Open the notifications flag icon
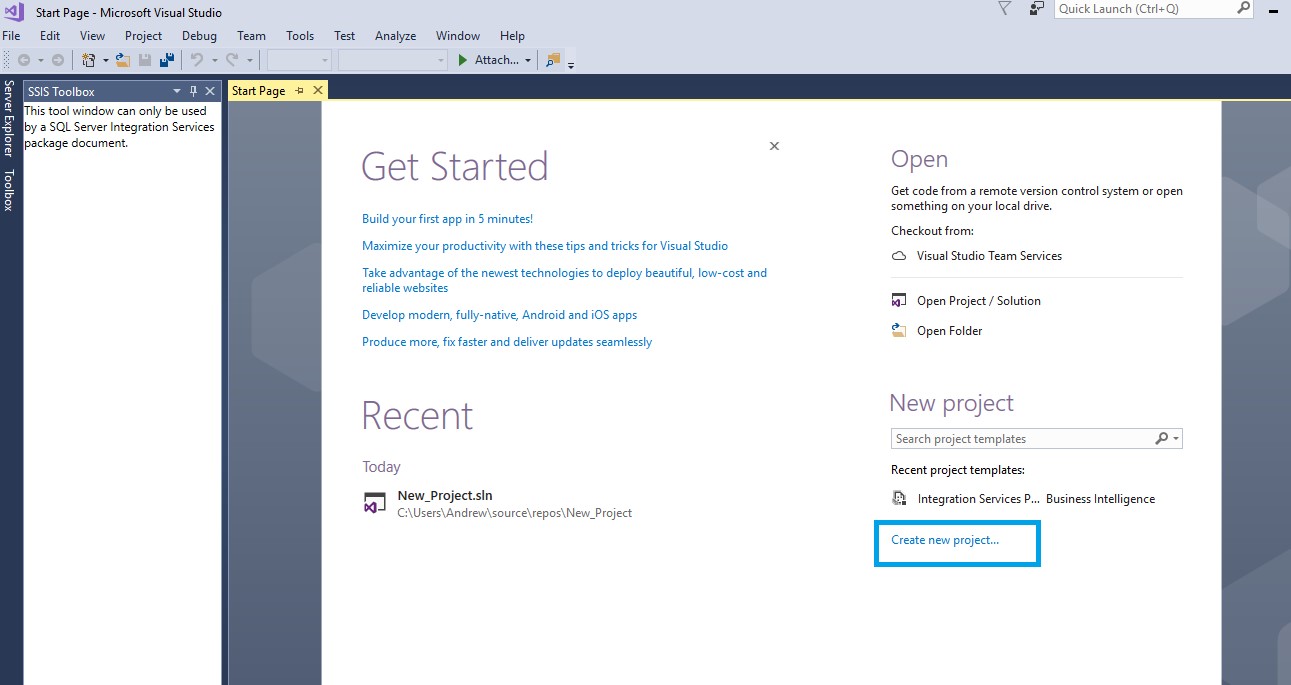This screenshot has width=1291, height=685. pyautogui.click(x=1005, y=8)
